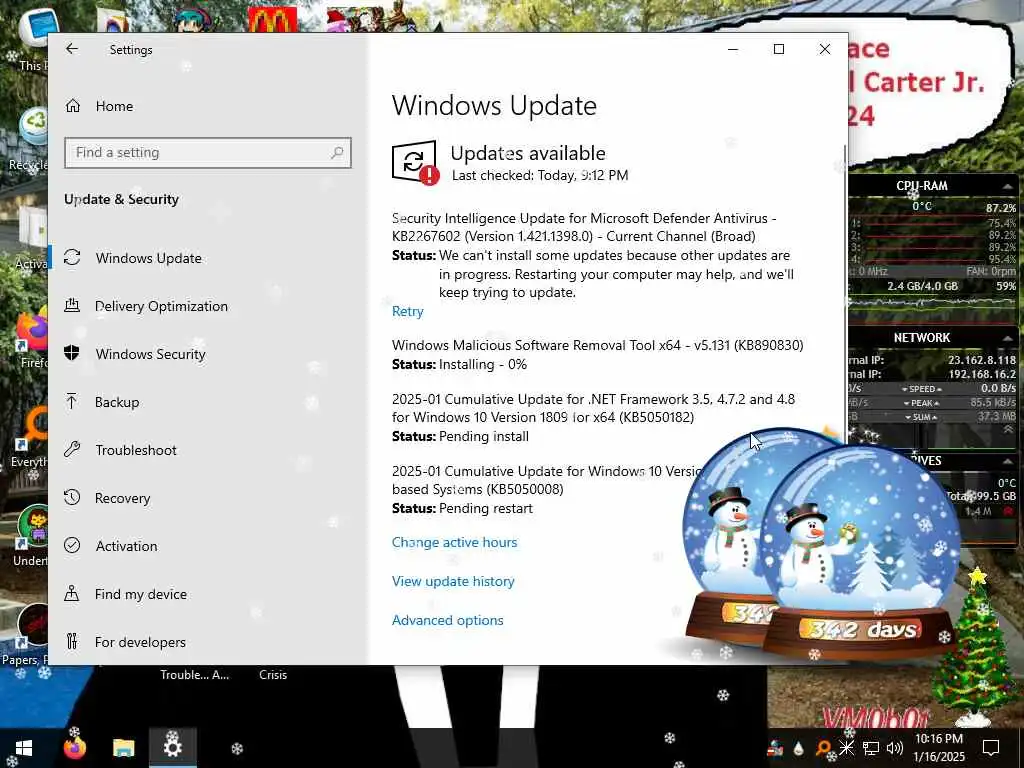Click the Windows Update page heading
This screenshot has height=768, width=1024.
(x=494, y=106)
